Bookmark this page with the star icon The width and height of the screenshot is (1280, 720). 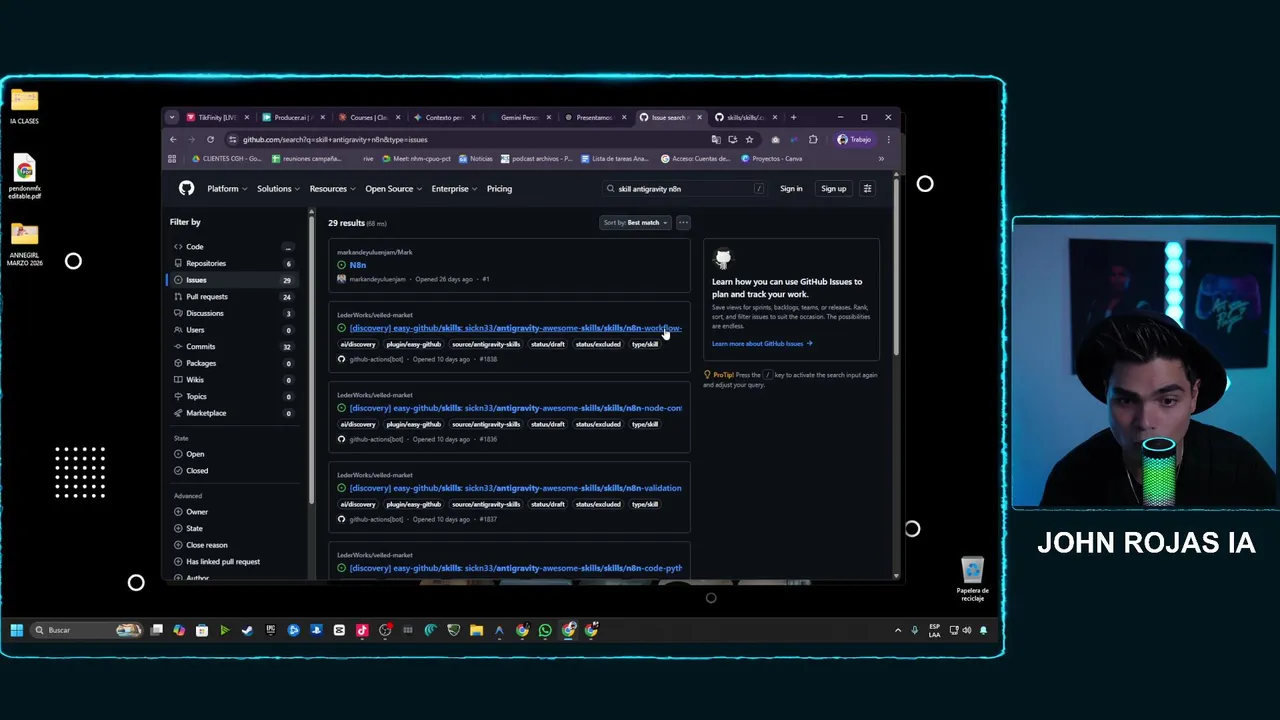point(749,140)
